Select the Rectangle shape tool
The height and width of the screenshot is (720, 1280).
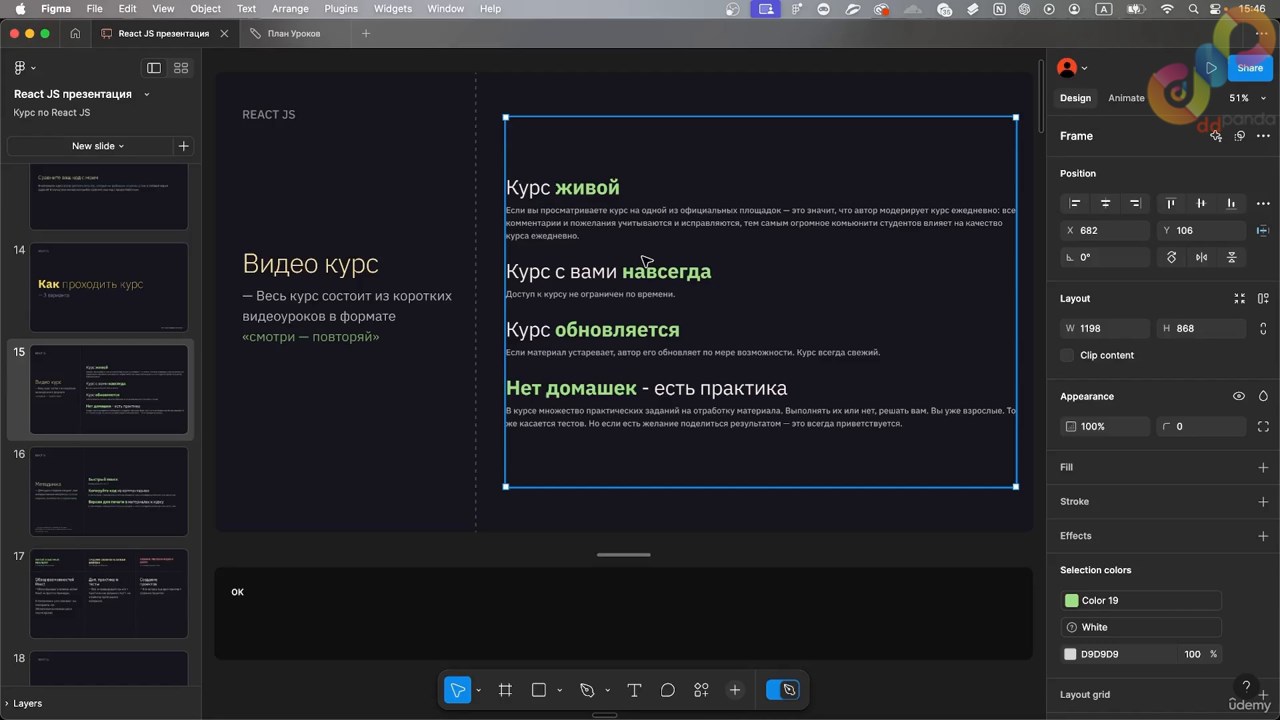point(538,690)
